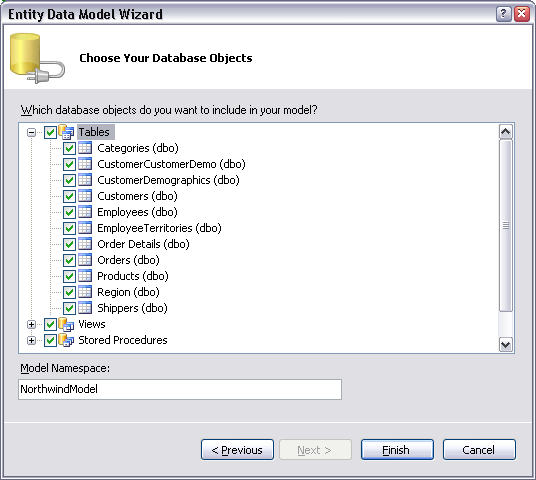Click the Stored Procedures folder icon
This screenshot has width=536, height=480.
66,340
